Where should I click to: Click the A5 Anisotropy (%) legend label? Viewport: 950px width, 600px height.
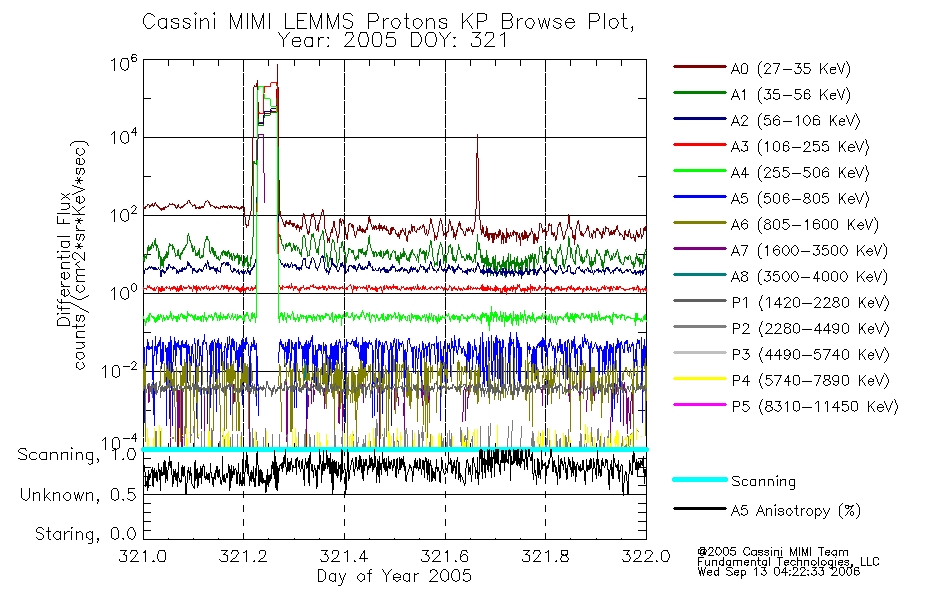tap(796, 511)
